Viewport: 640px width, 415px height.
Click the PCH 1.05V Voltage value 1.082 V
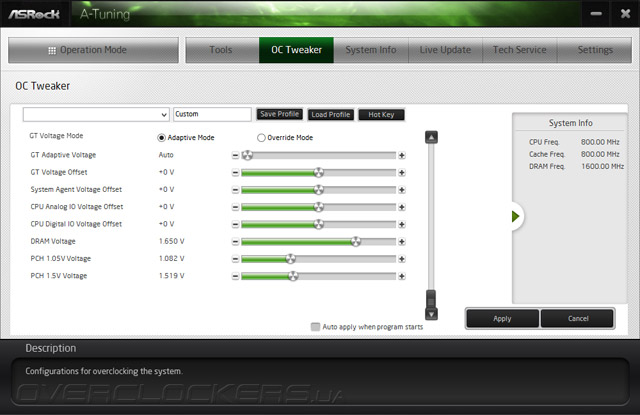point(171,258)
